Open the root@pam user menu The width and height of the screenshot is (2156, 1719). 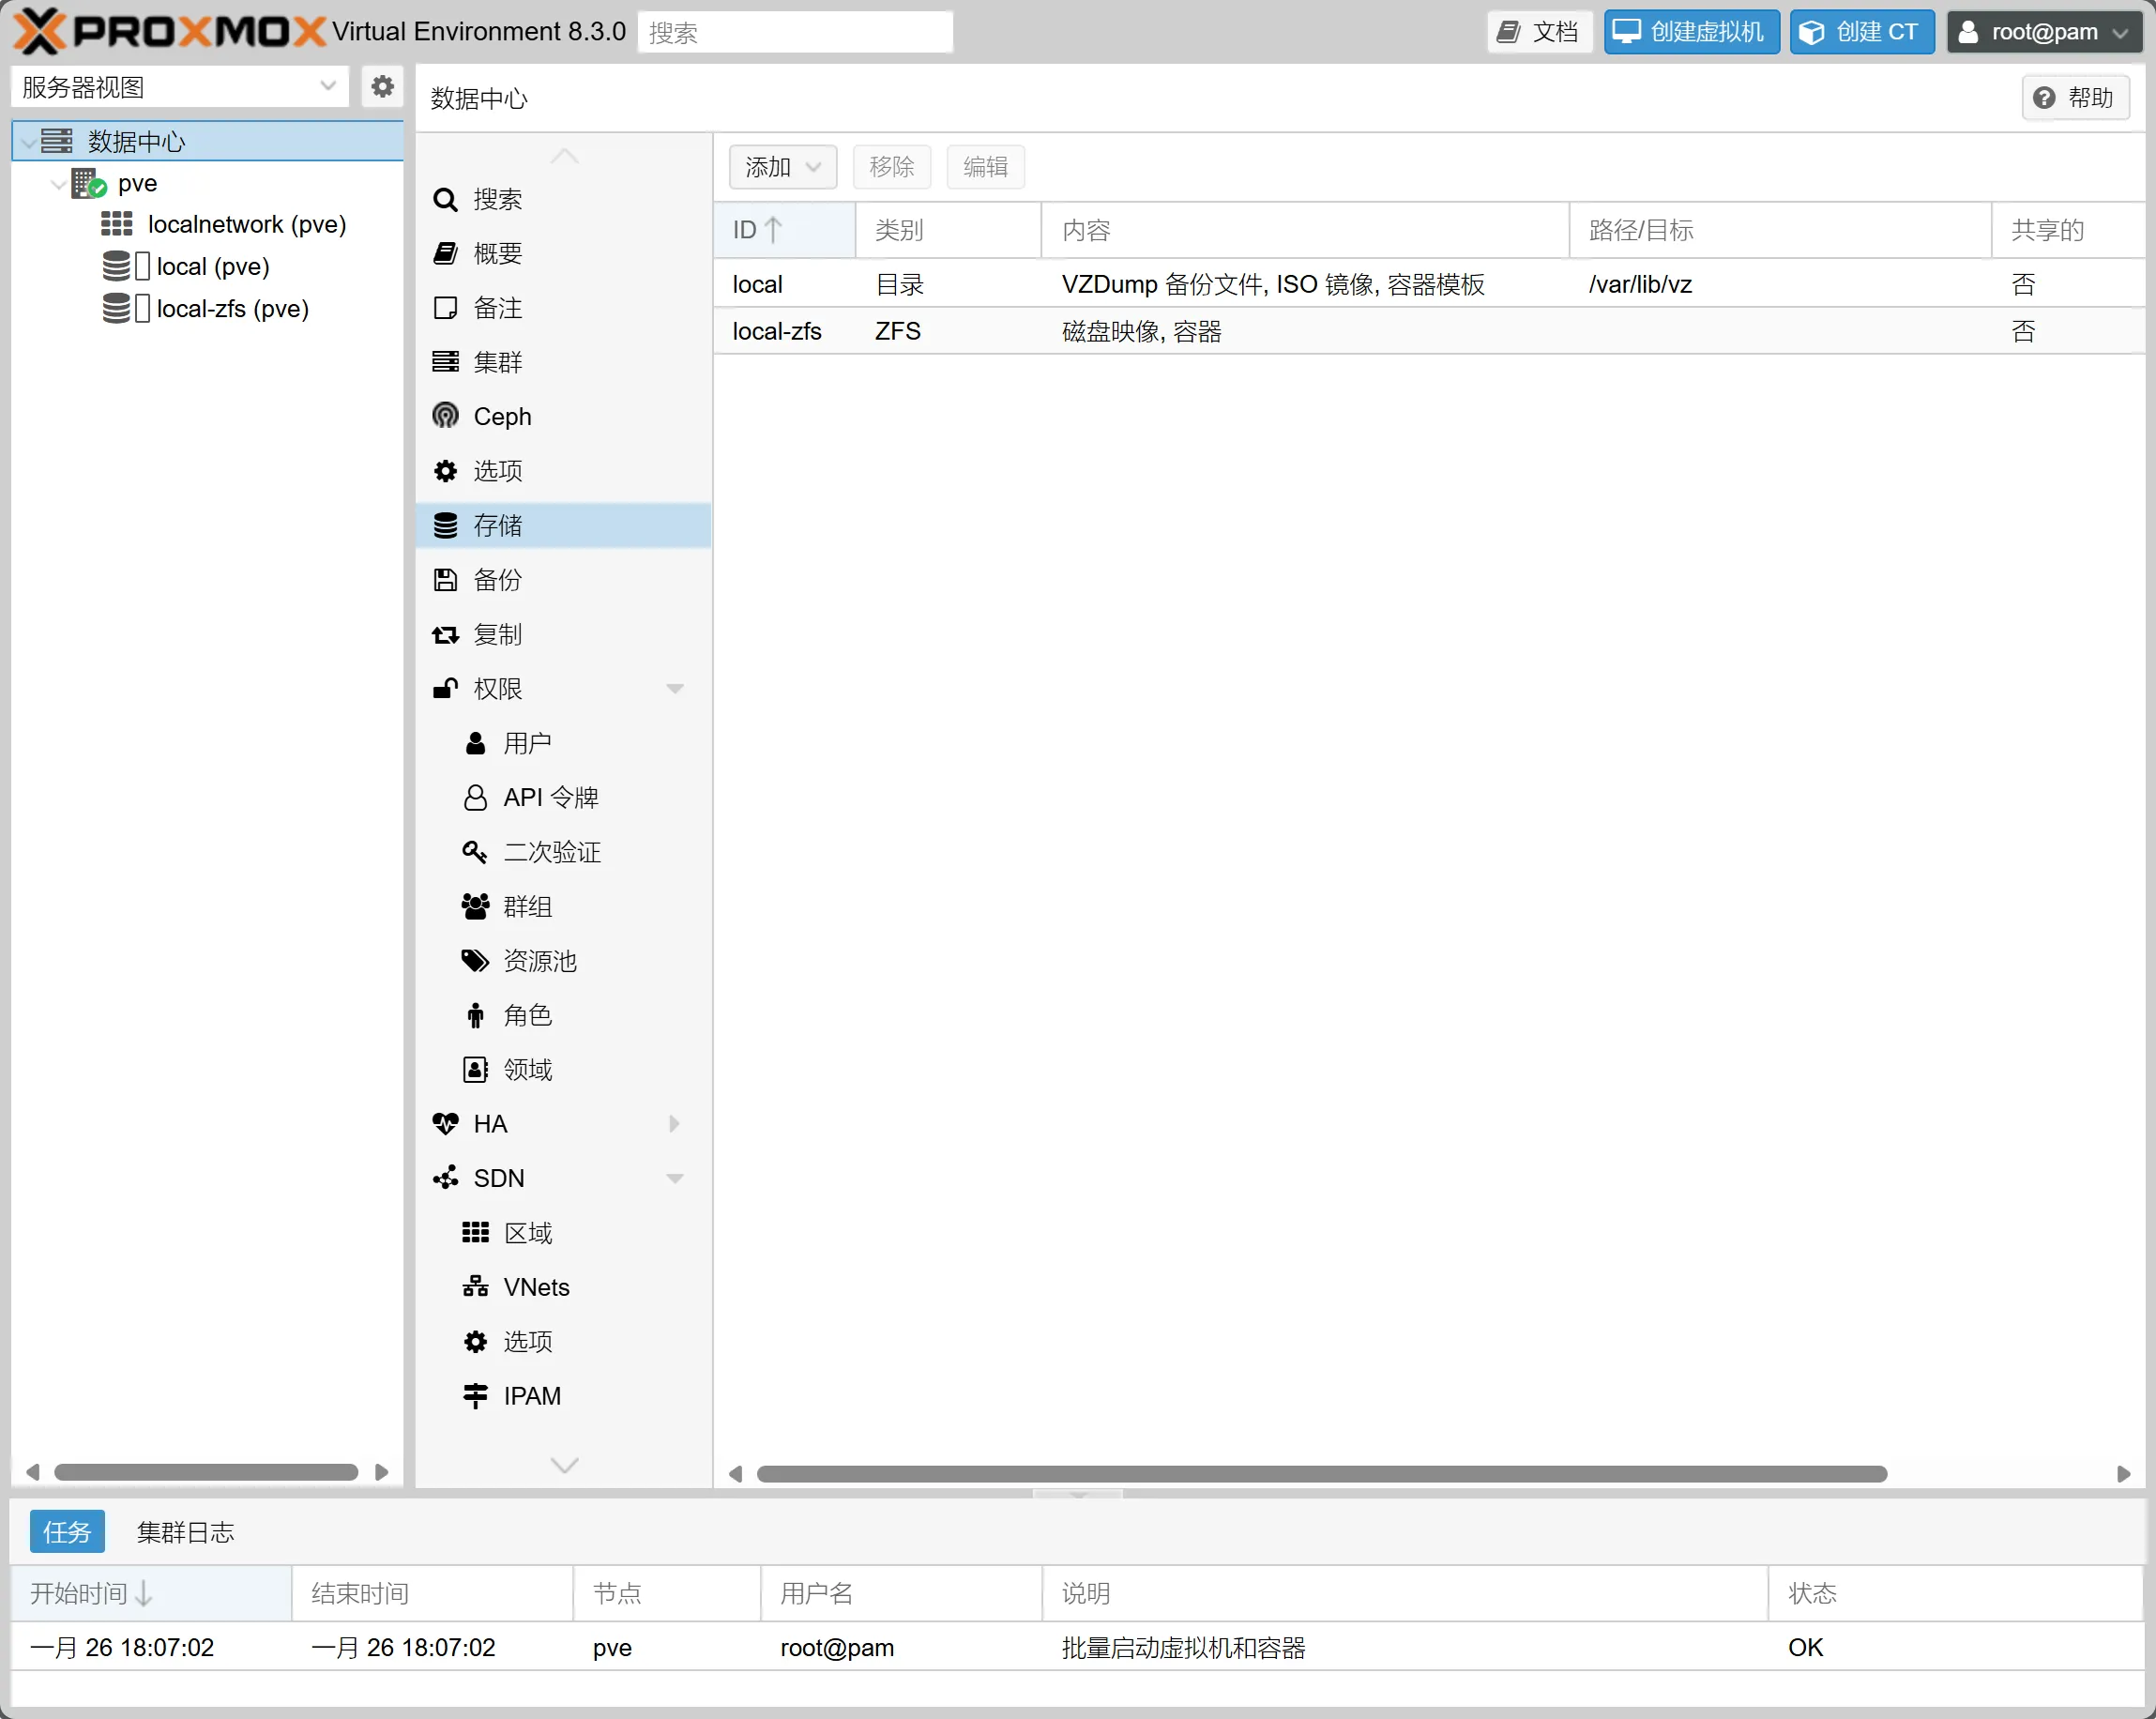2043,32
